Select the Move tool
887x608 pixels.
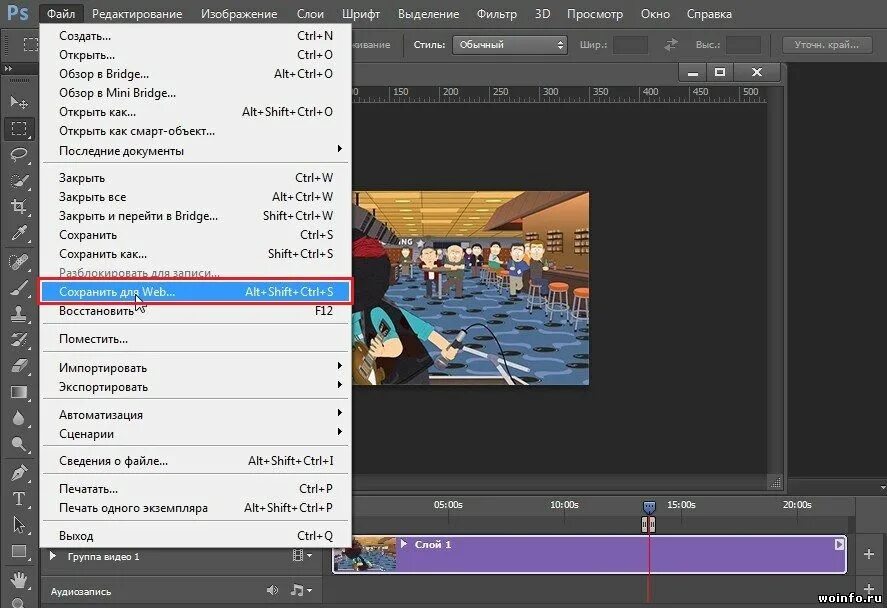(x=19, y=102)
